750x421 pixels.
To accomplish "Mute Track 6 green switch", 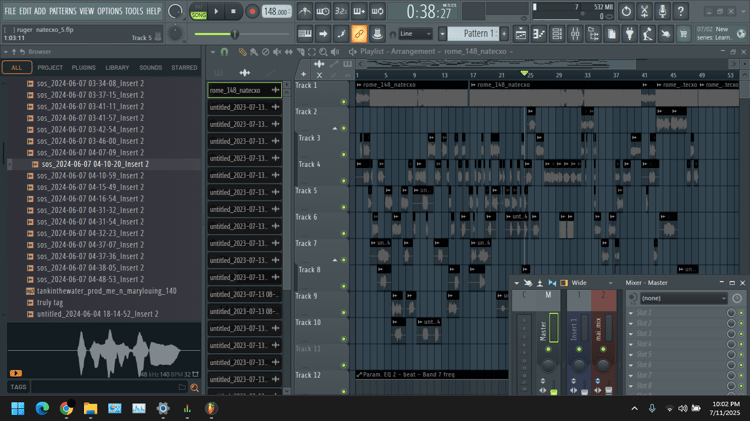I will coord(343,233).
